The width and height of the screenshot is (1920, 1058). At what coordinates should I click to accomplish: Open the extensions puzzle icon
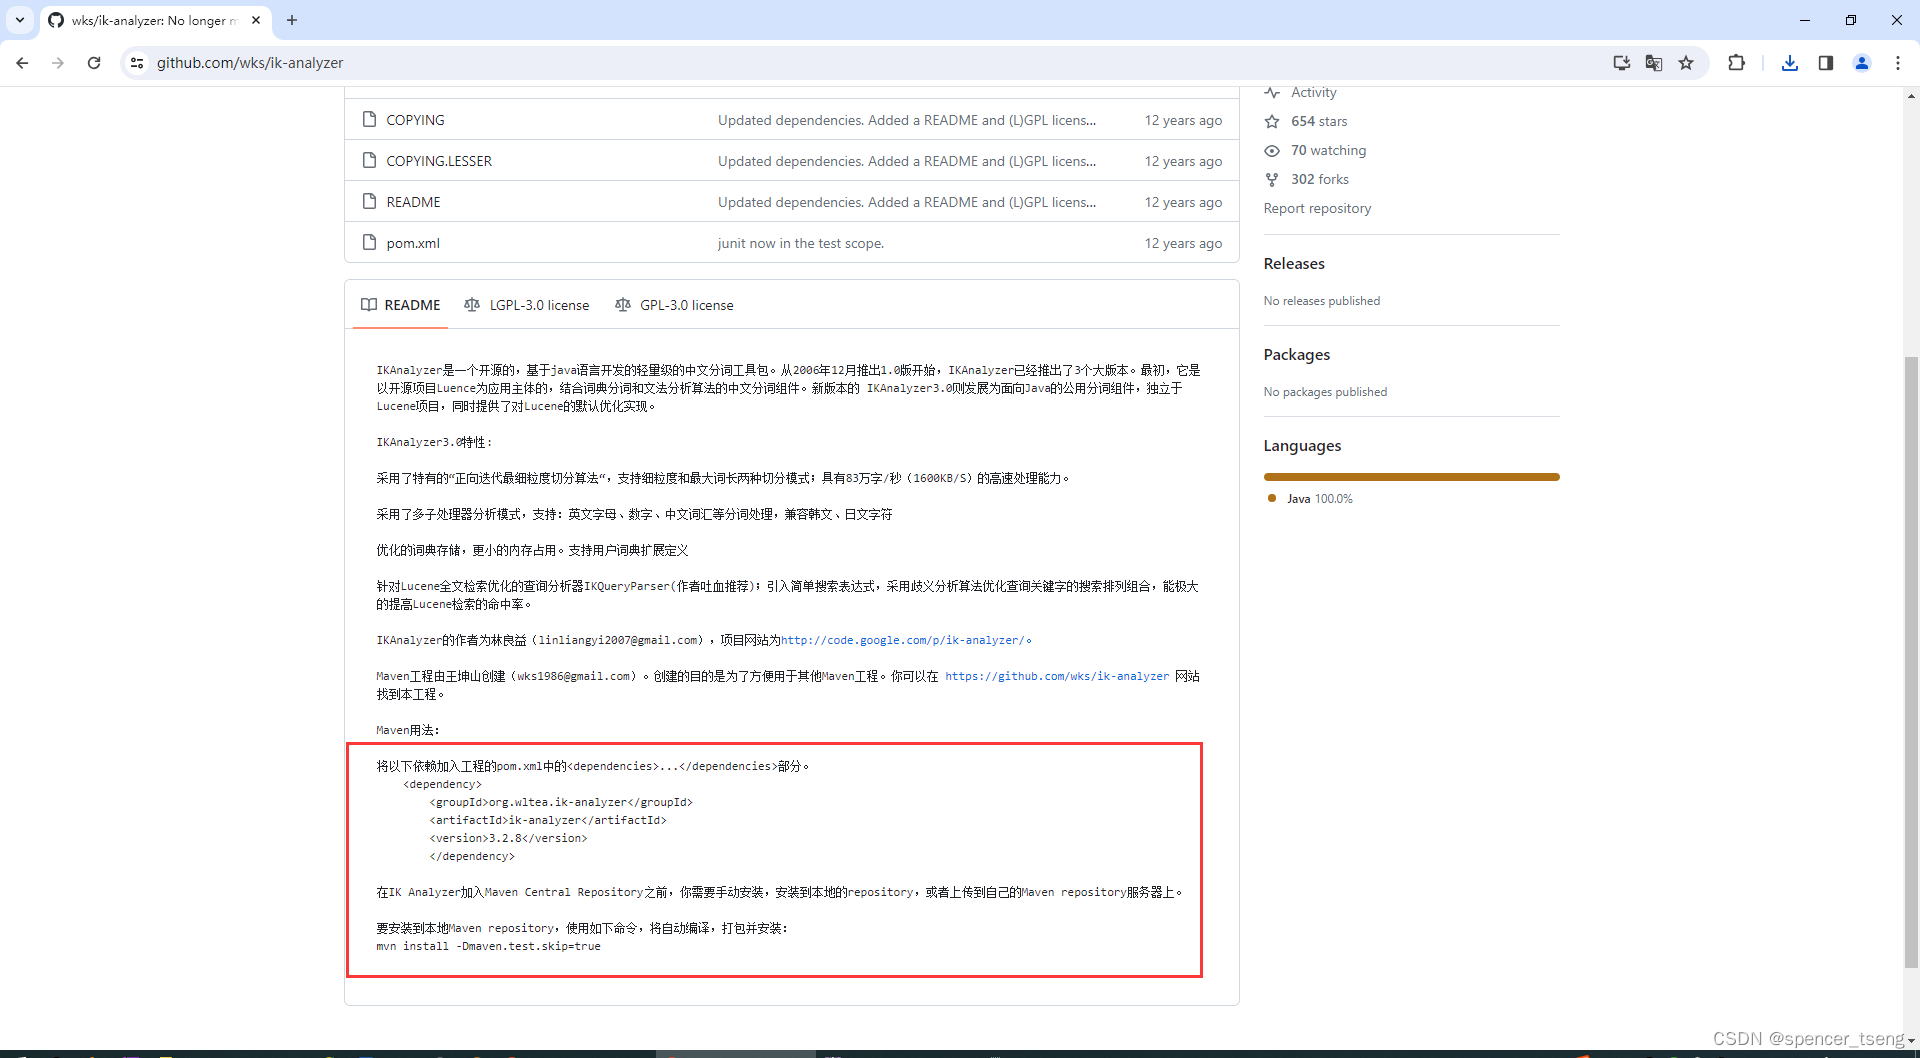[x=1736, y=63]
